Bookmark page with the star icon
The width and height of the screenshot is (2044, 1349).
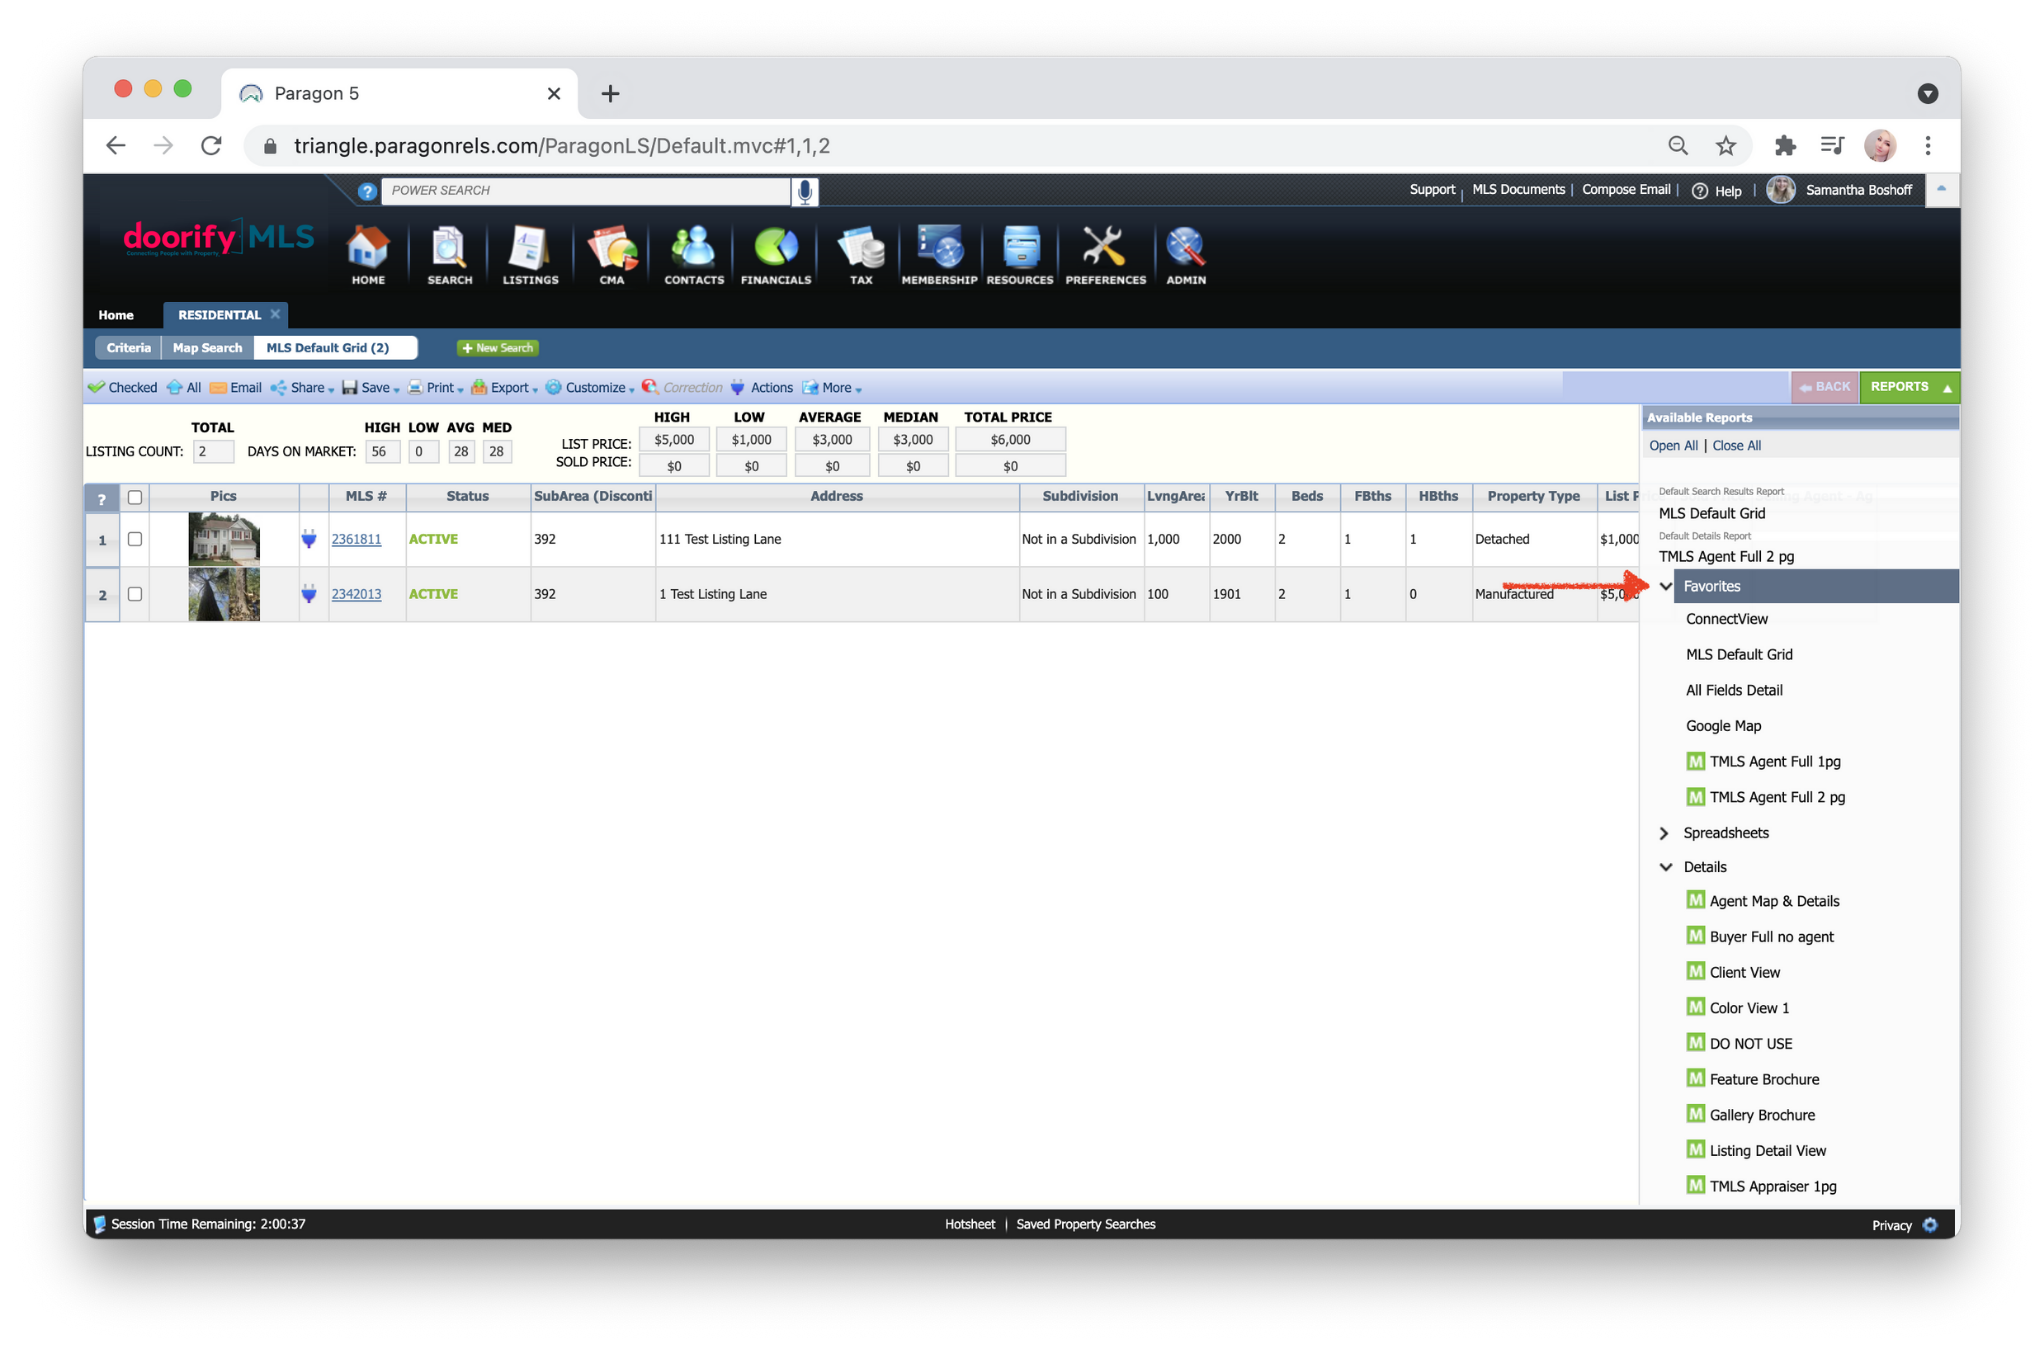[x=1726, y=146]
